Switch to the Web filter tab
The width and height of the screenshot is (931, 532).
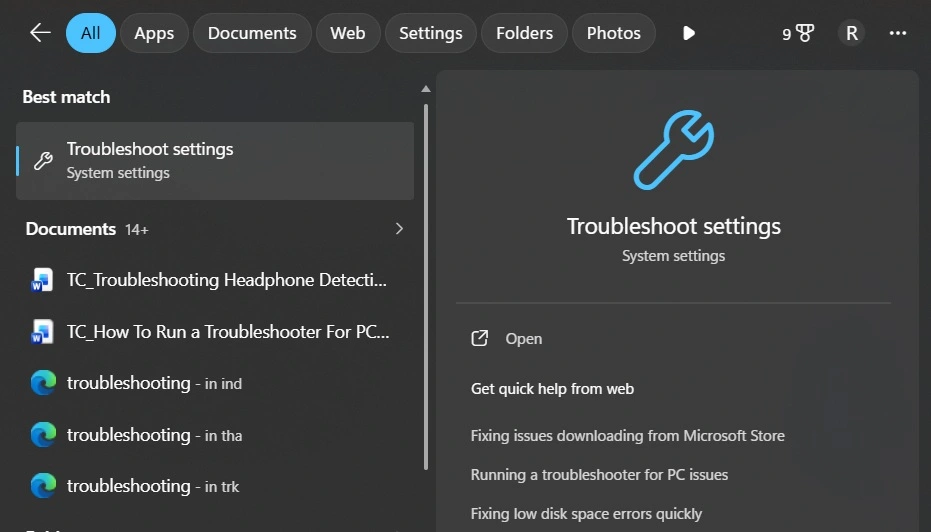(x=348, y=33)
